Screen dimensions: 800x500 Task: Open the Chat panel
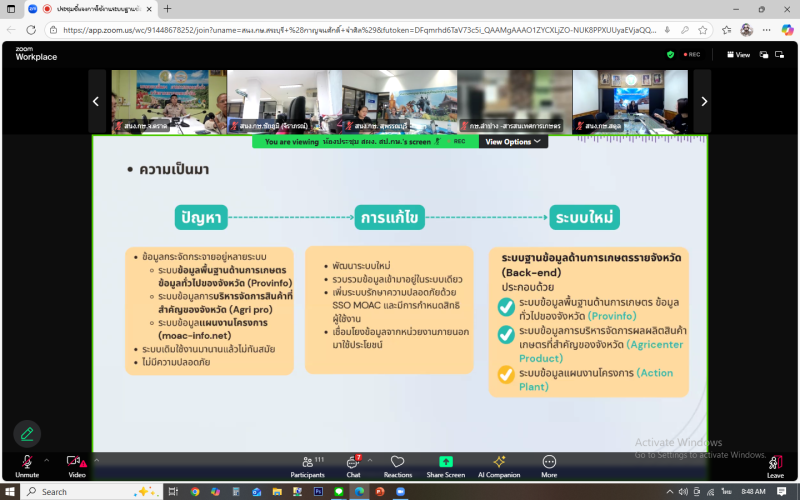(x=352, y=464)
